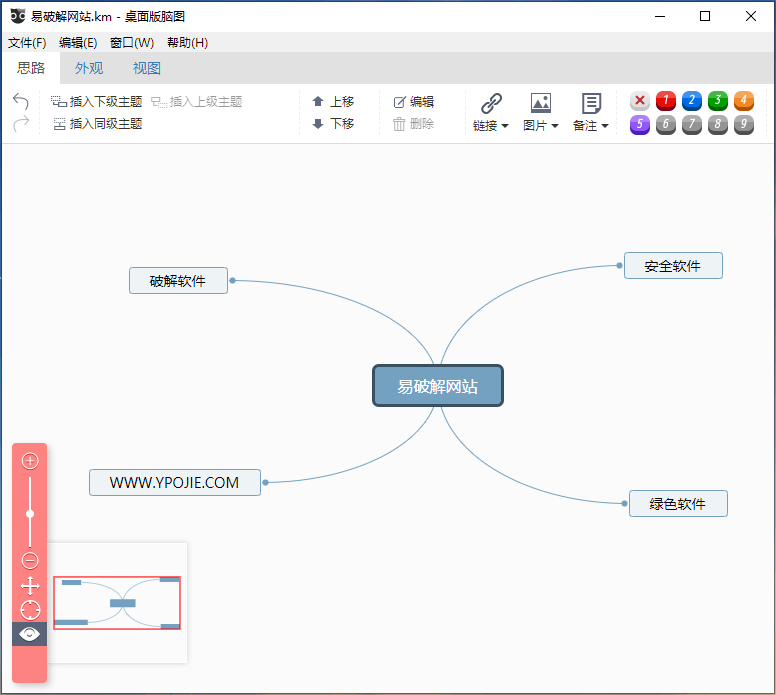Toggle navigator preview eye icon
This screenshot has width=776, height=695.
pyautogui.click(x=30, y=634)
